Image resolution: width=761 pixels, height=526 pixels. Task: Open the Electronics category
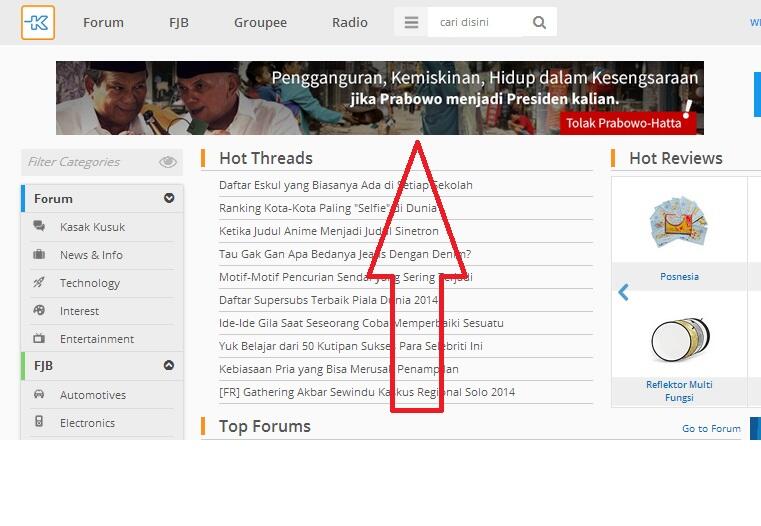pos(87,423)
